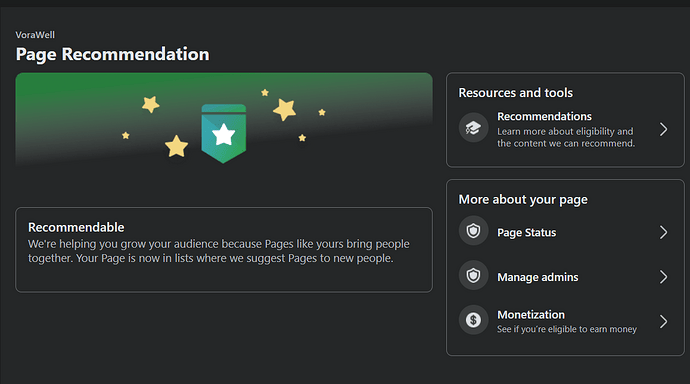690x384 pixels.
Task: Open the Manage admins chevron arrow
Action: (663, 277)
